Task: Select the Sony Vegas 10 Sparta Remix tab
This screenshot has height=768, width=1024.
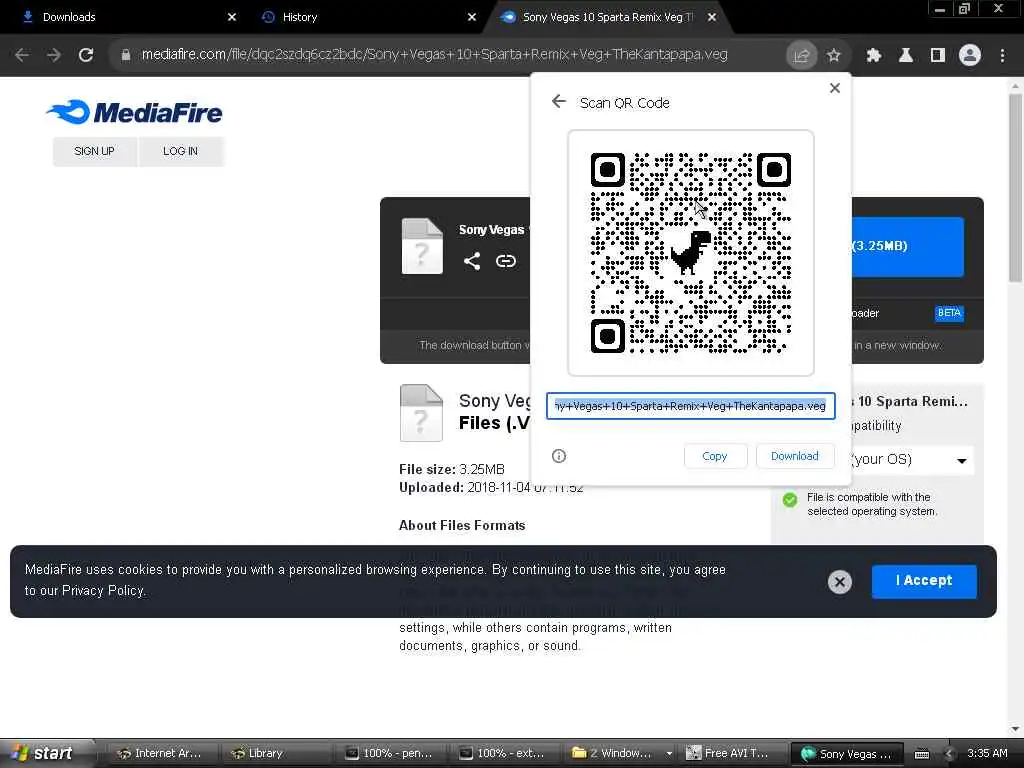Action: [x=607, y=17]
